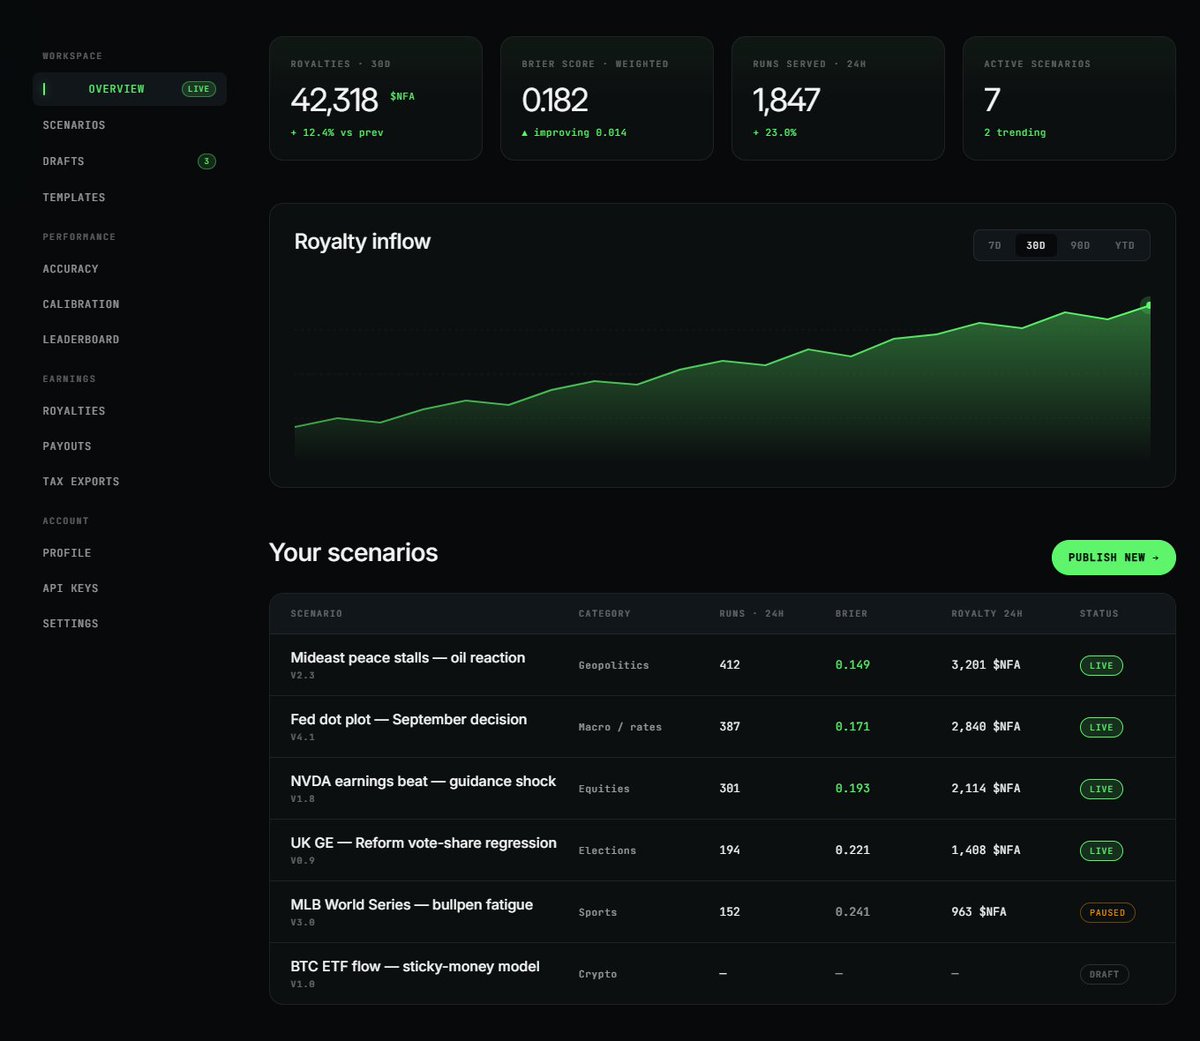
Task: Click the Elections category cell
Action: point(607,851)
